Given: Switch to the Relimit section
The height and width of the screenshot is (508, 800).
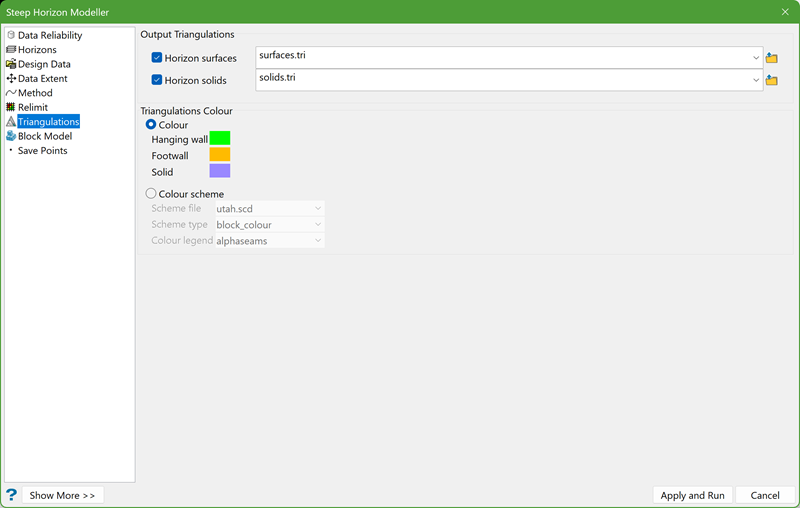Looking at the screenshot, I should [33, 107].
